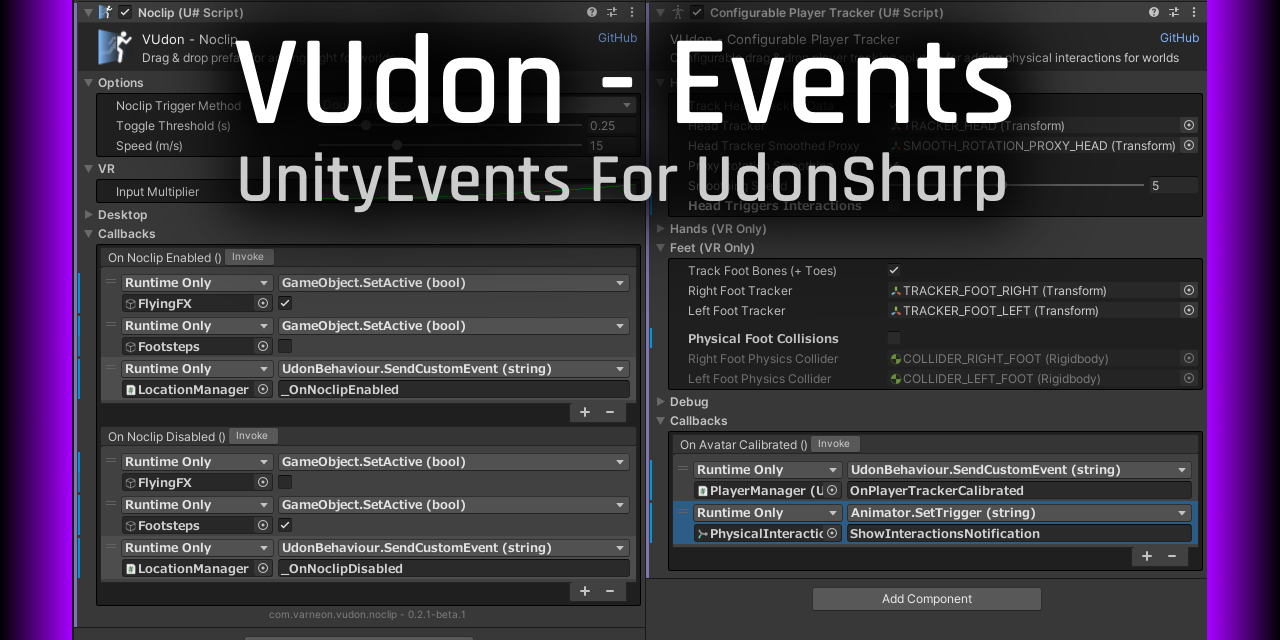Open the Configurable Player Tracker context menu

point(1193,12)
